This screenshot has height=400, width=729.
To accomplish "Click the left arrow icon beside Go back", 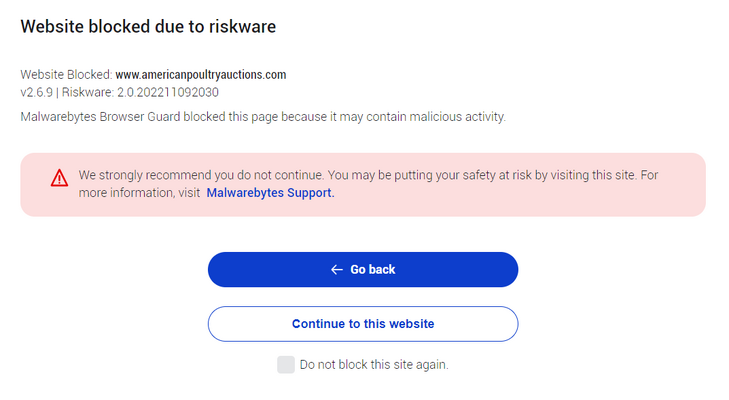I will (x=337, y=270).
